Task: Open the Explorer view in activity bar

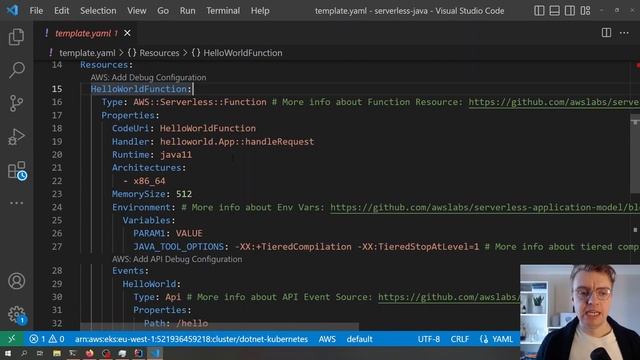Action: pos(16,37)
